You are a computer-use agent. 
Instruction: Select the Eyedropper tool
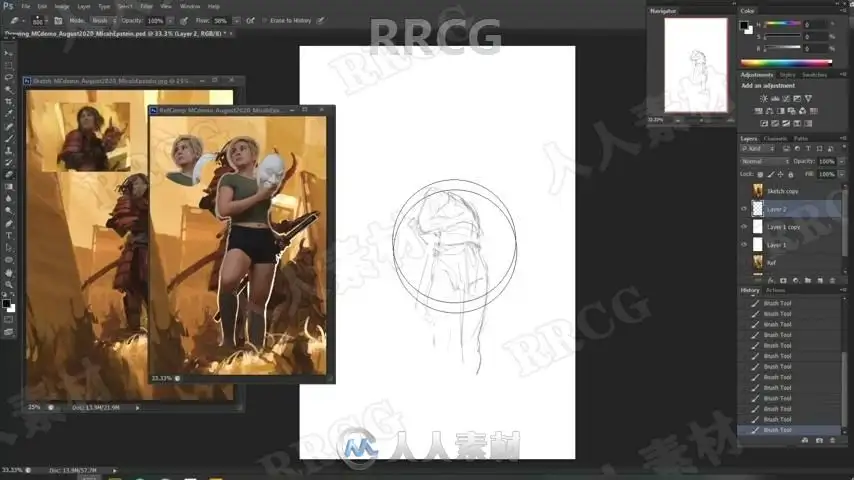[9, 113]
